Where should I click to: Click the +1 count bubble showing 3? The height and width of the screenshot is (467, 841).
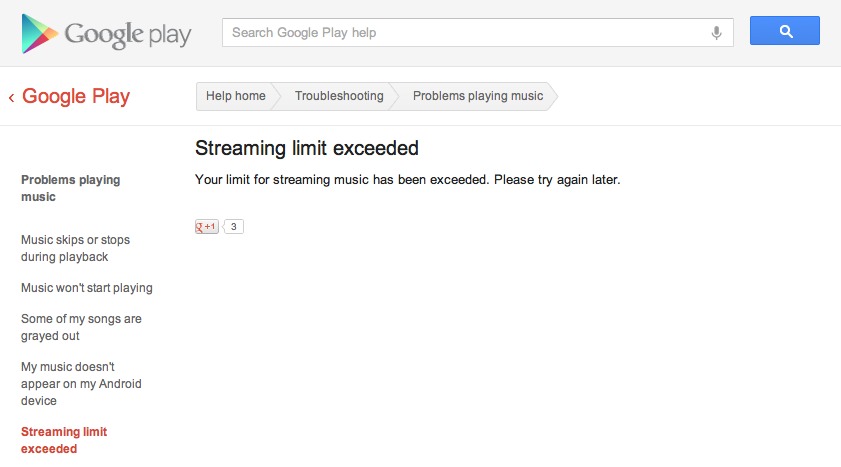pyautogui.click(x=234, y=227)
